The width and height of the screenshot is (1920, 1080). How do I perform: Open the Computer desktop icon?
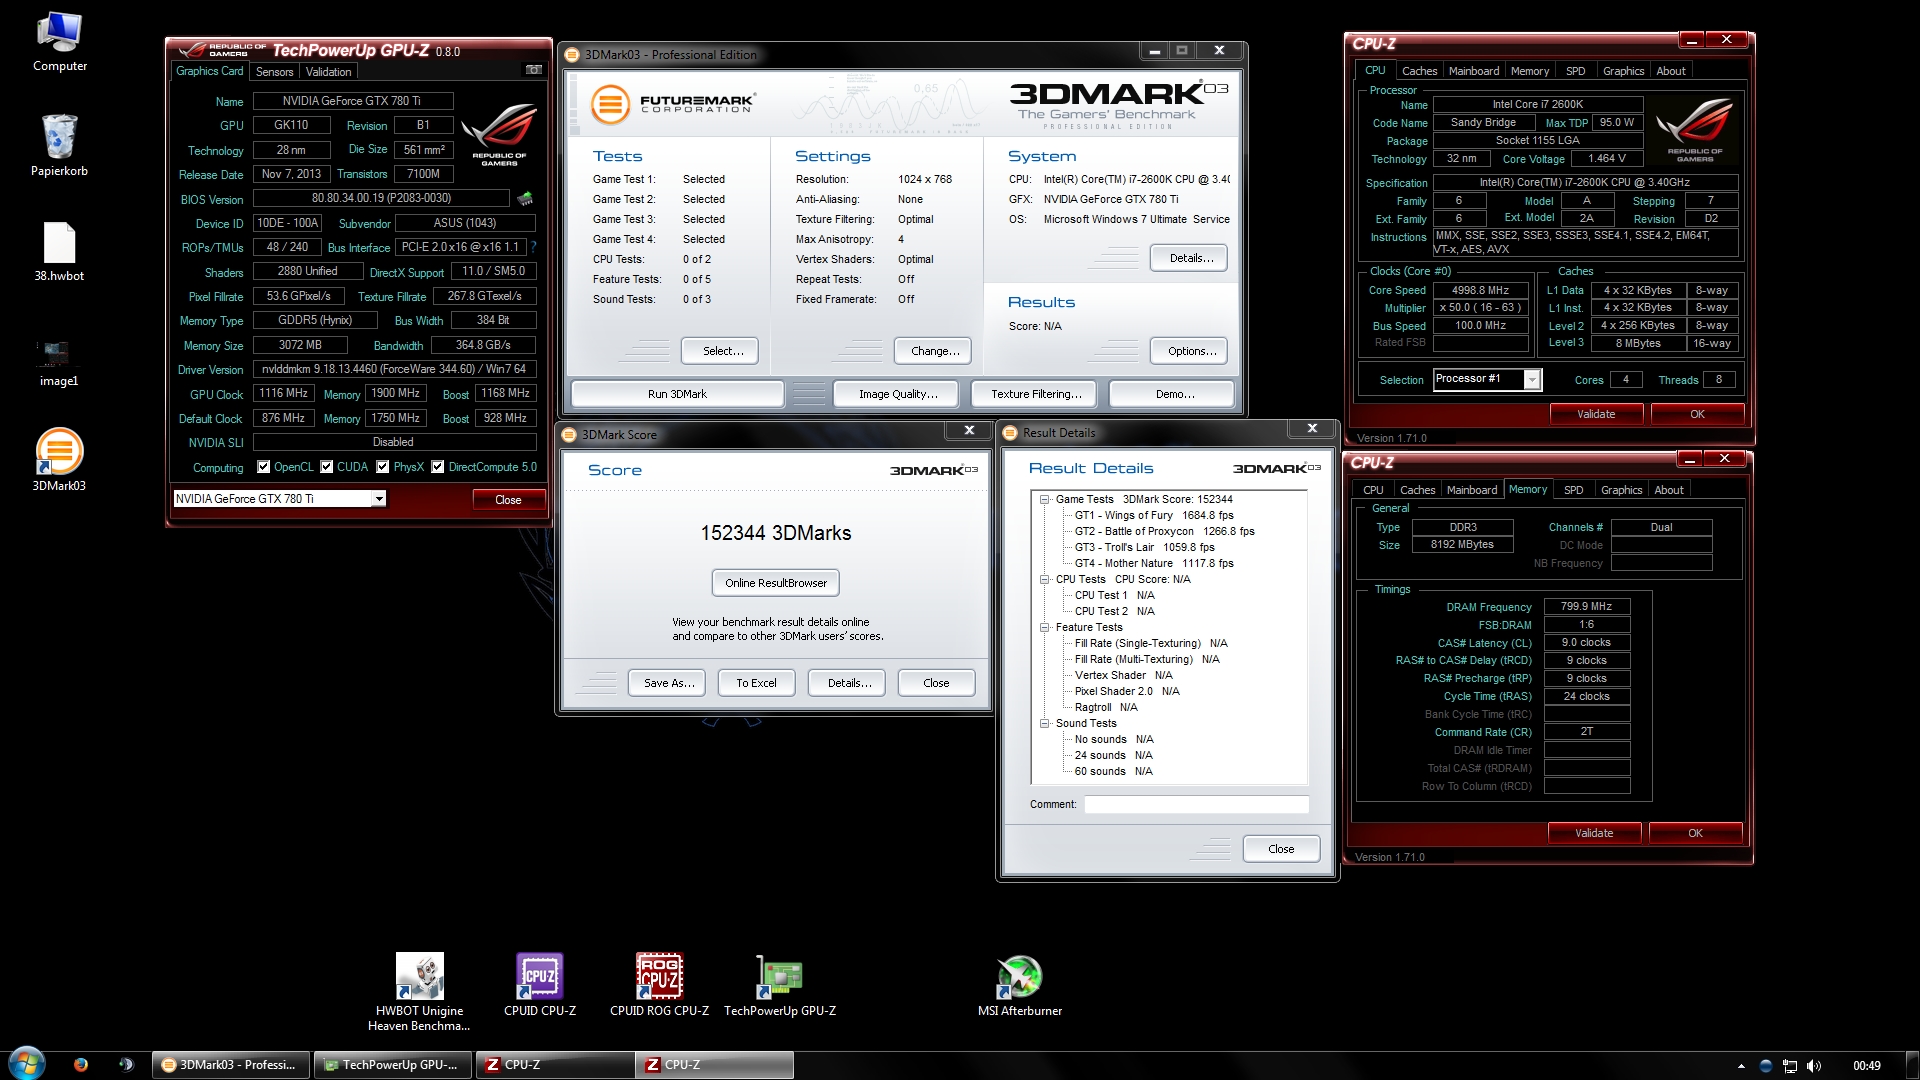pos(59,42)
